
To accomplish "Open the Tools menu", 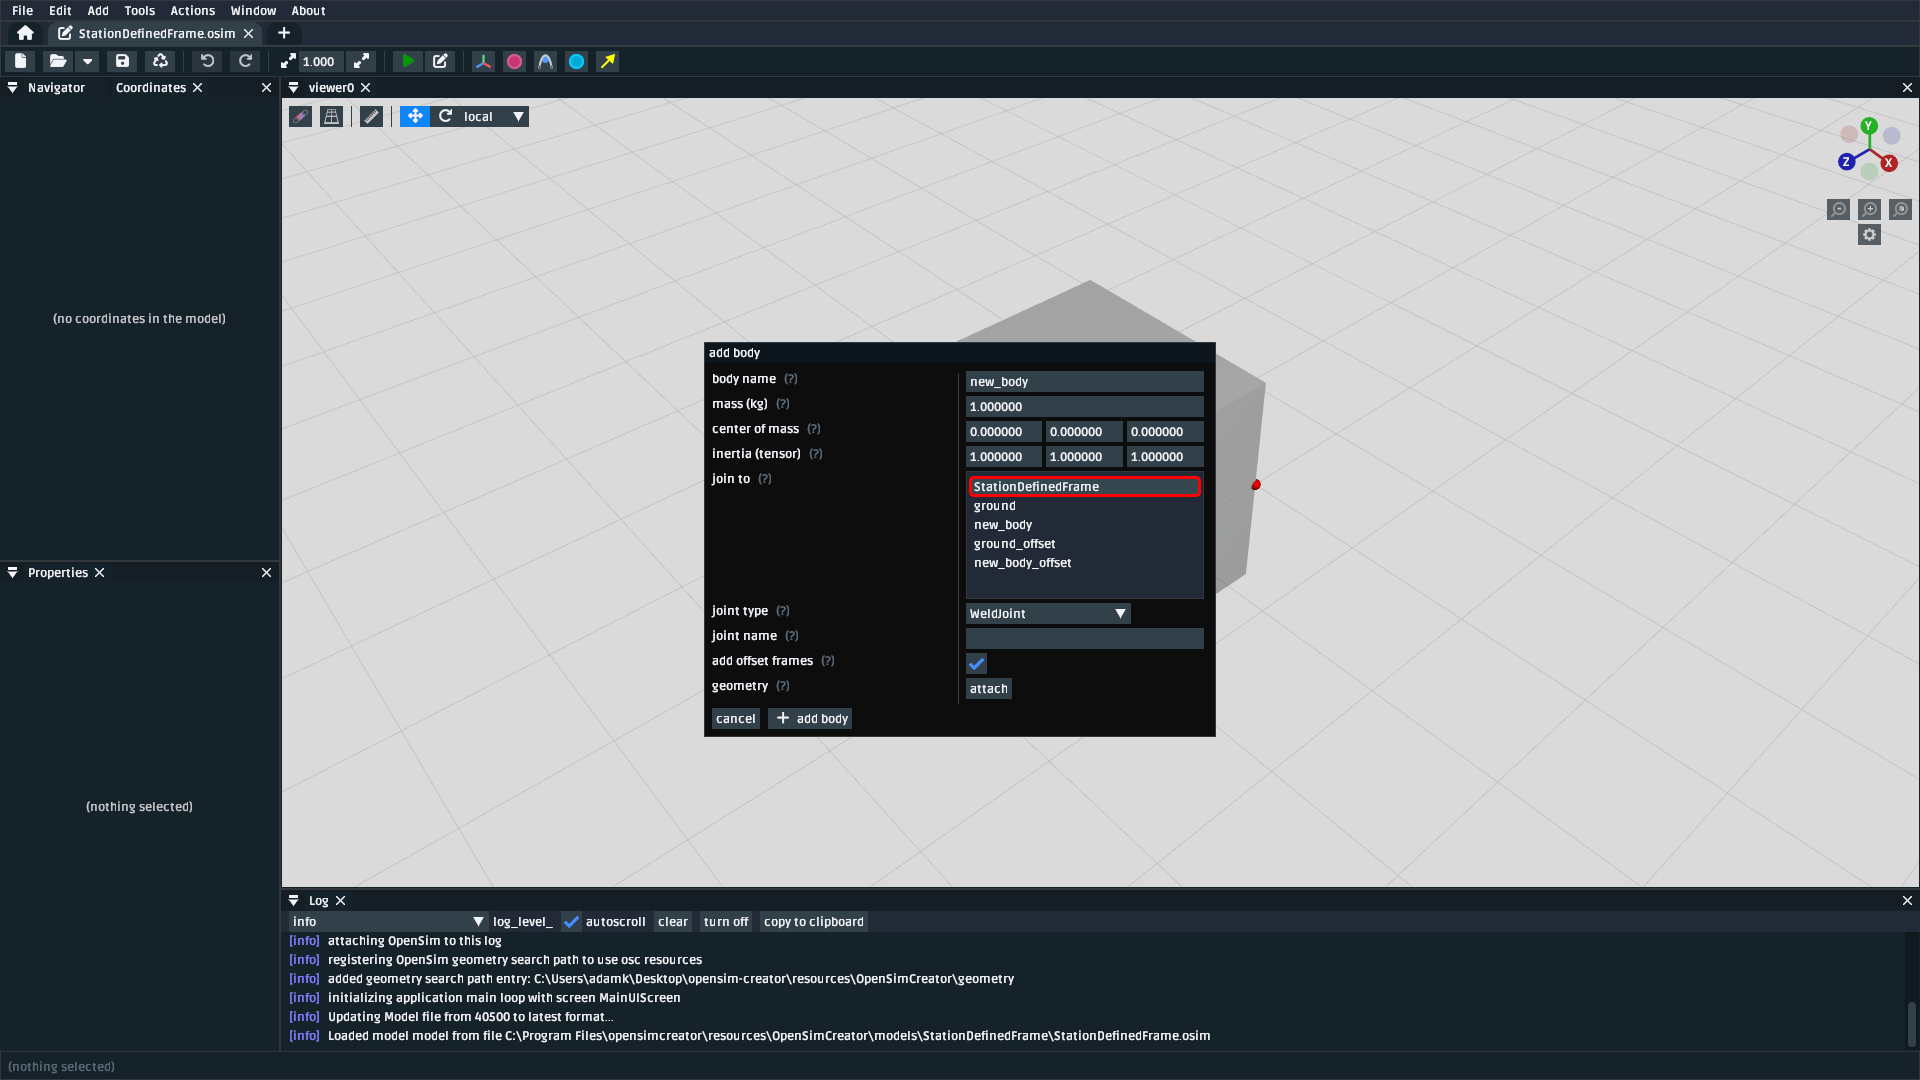I will (x=140, y=10).
